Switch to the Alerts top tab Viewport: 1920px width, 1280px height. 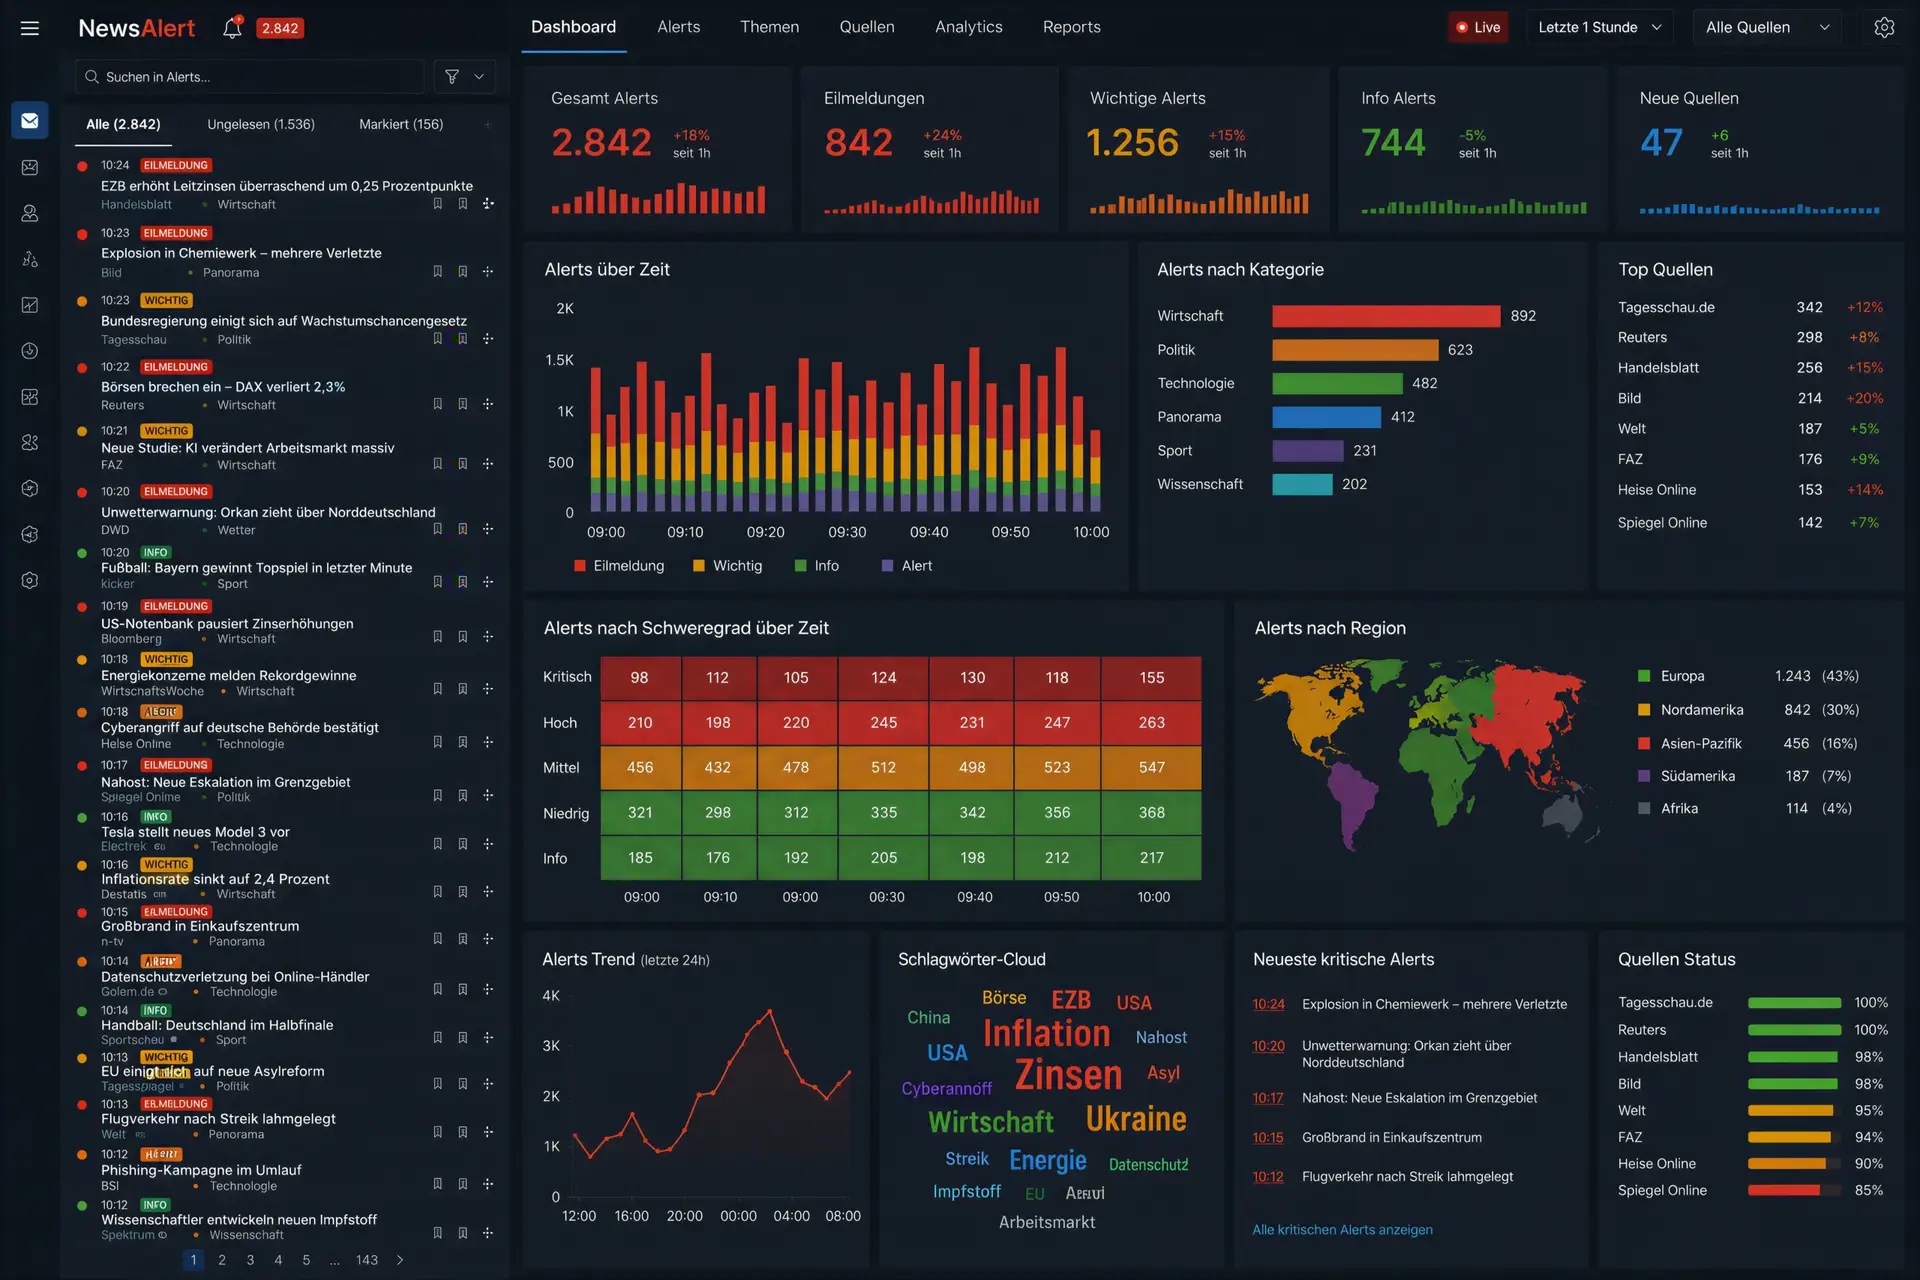tap(678, 27)
